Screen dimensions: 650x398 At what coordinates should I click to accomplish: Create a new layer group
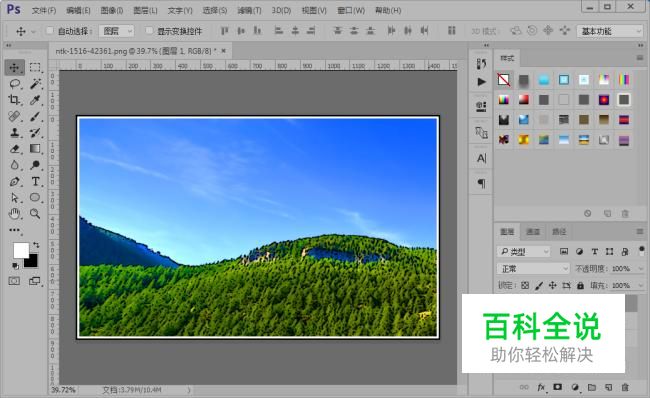click(x=592, y=387)
